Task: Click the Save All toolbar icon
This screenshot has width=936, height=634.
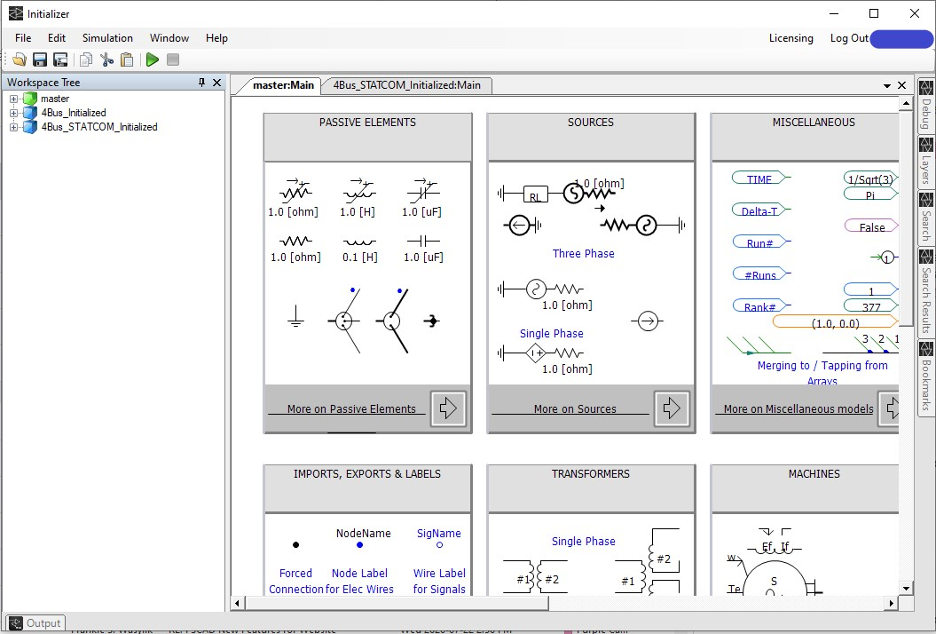Action: [x=60, y=60]
